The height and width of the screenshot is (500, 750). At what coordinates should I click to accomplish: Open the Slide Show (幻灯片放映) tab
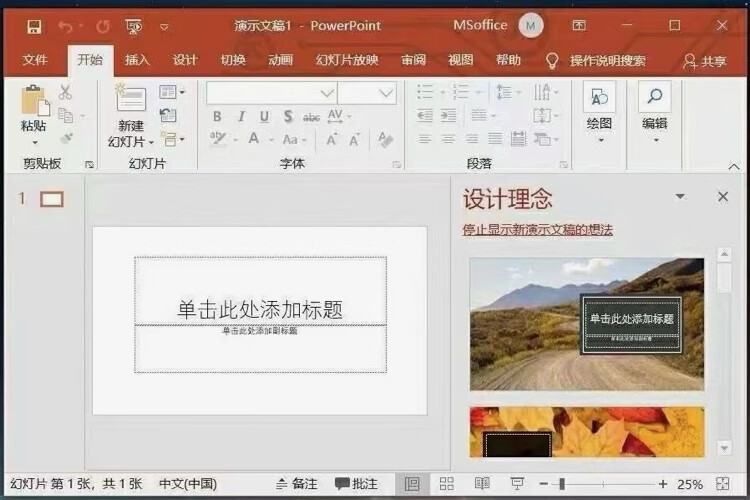click(x=347, y=60)
